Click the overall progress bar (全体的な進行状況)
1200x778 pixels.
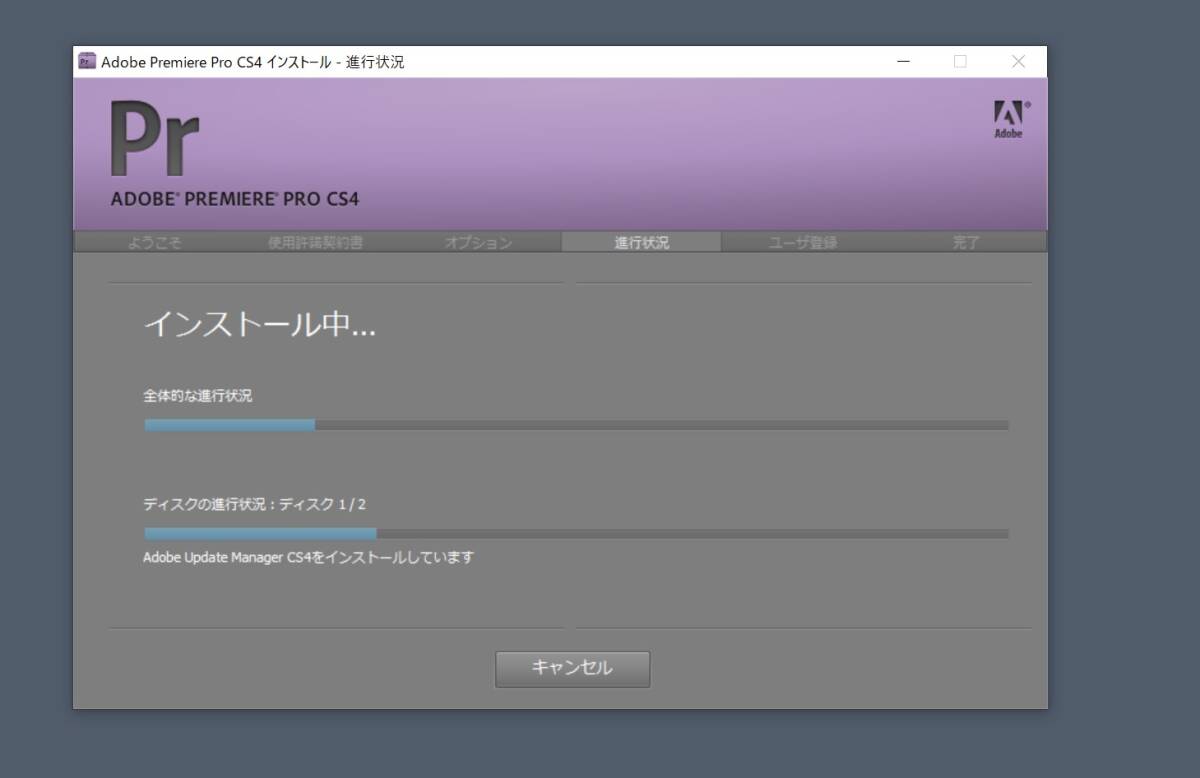(x=576, y=425)
